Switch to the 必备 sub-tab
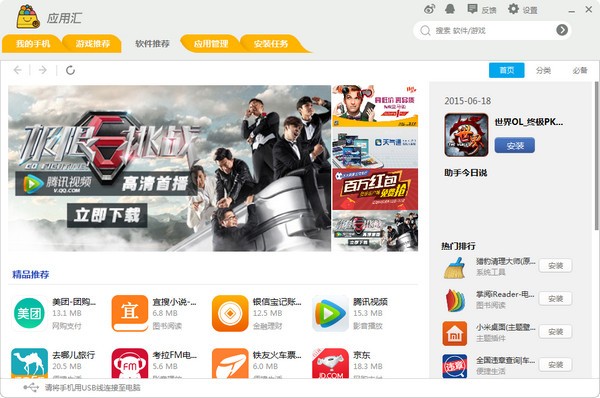Image resolution: width=600 pixels, height=398 pixels. [580, 70]
